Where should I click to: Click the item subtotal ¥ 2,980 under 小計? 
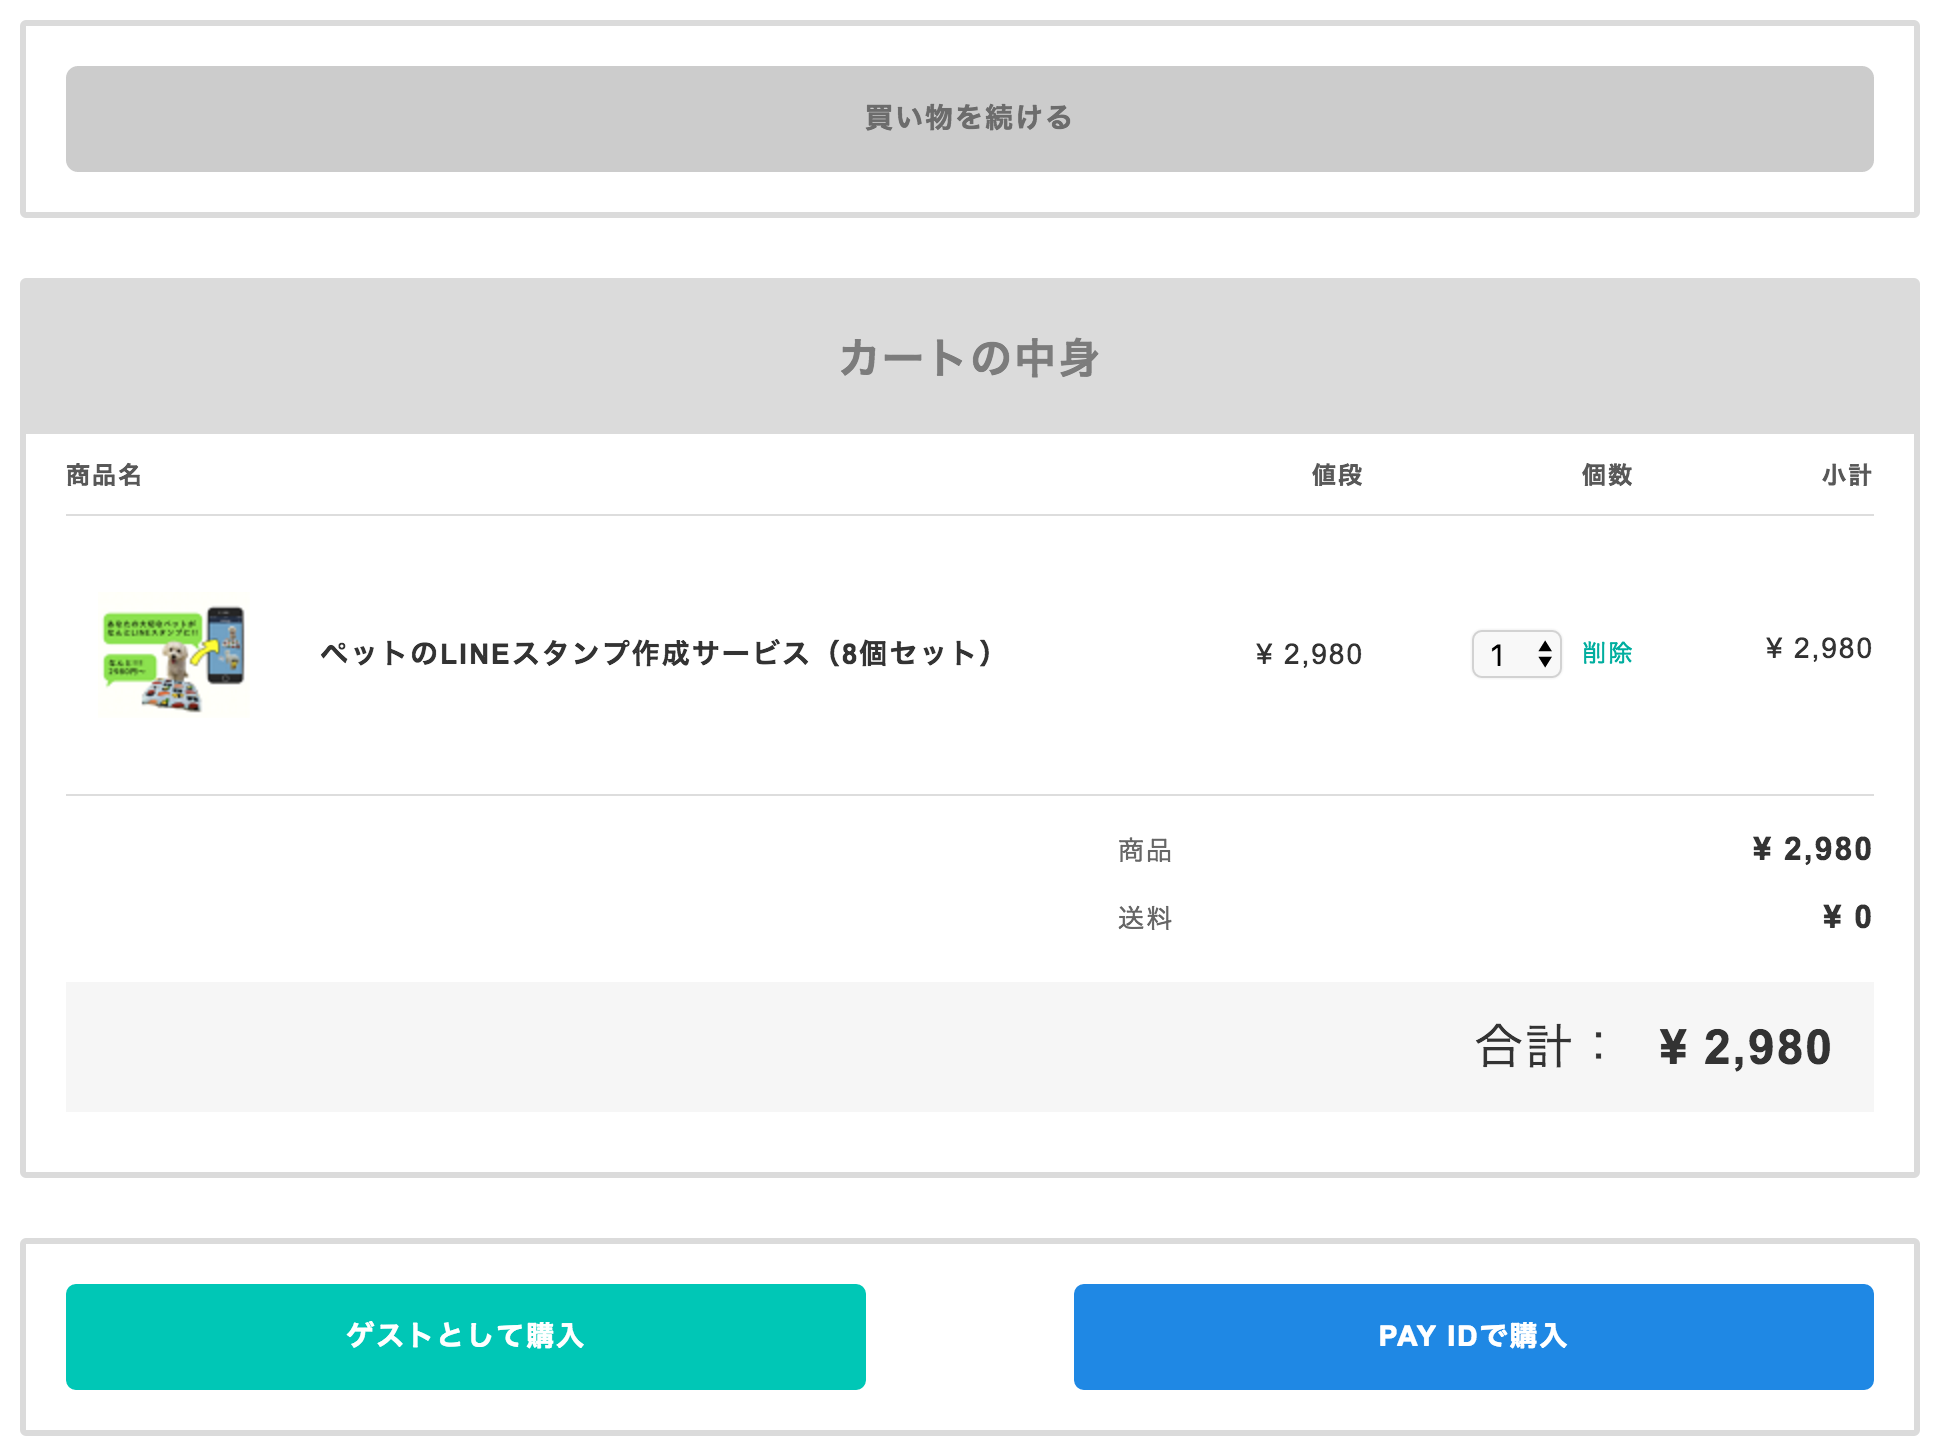click(x=1819, y=648)
